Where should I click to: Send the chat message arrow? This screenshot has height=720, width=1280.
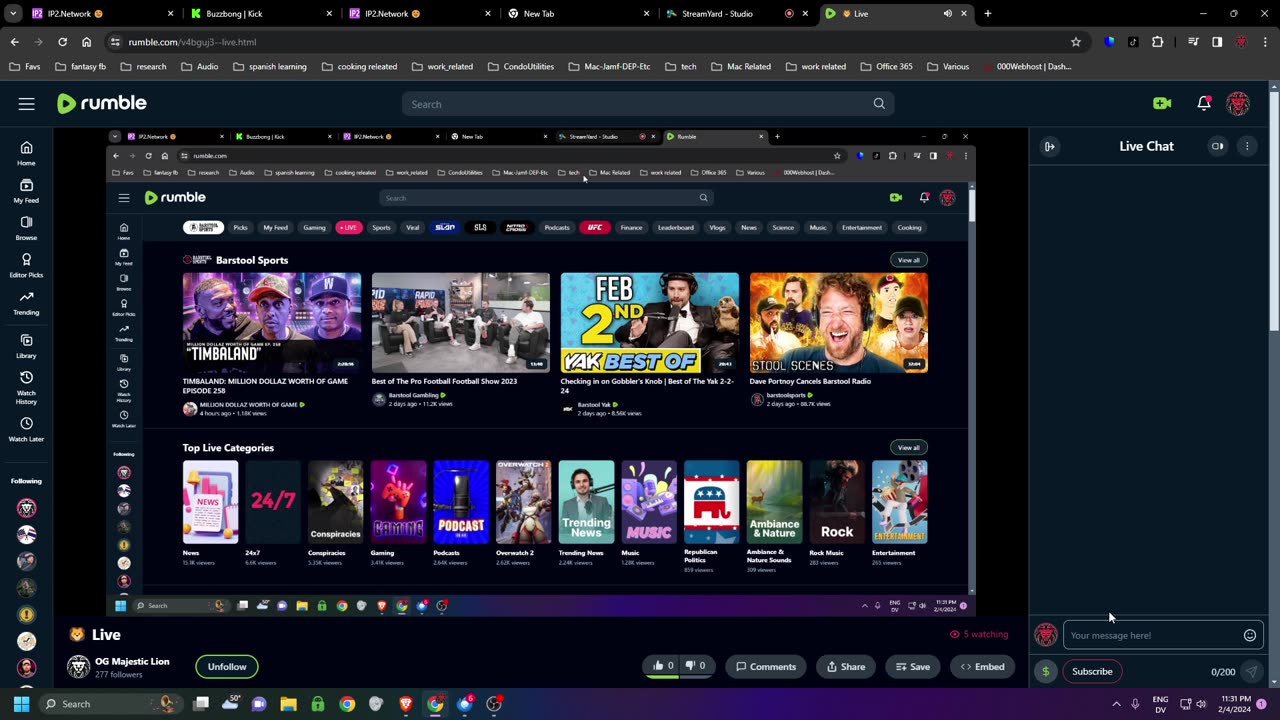(x=1251, y=672)
